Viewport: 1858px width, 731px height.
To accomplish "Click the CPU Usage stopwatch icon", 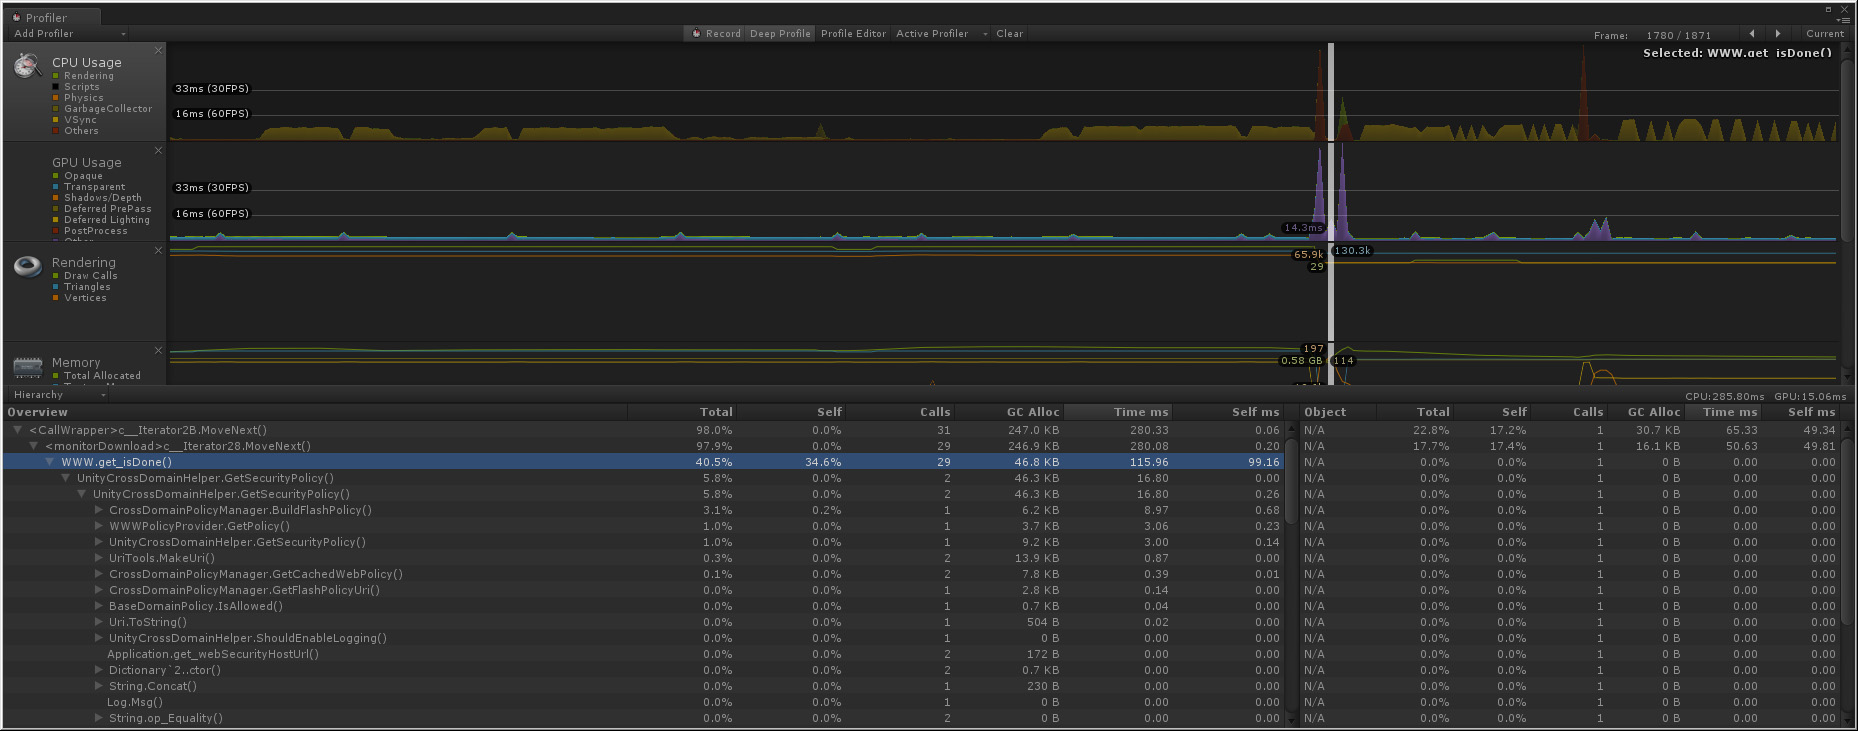I will (27, 66).
